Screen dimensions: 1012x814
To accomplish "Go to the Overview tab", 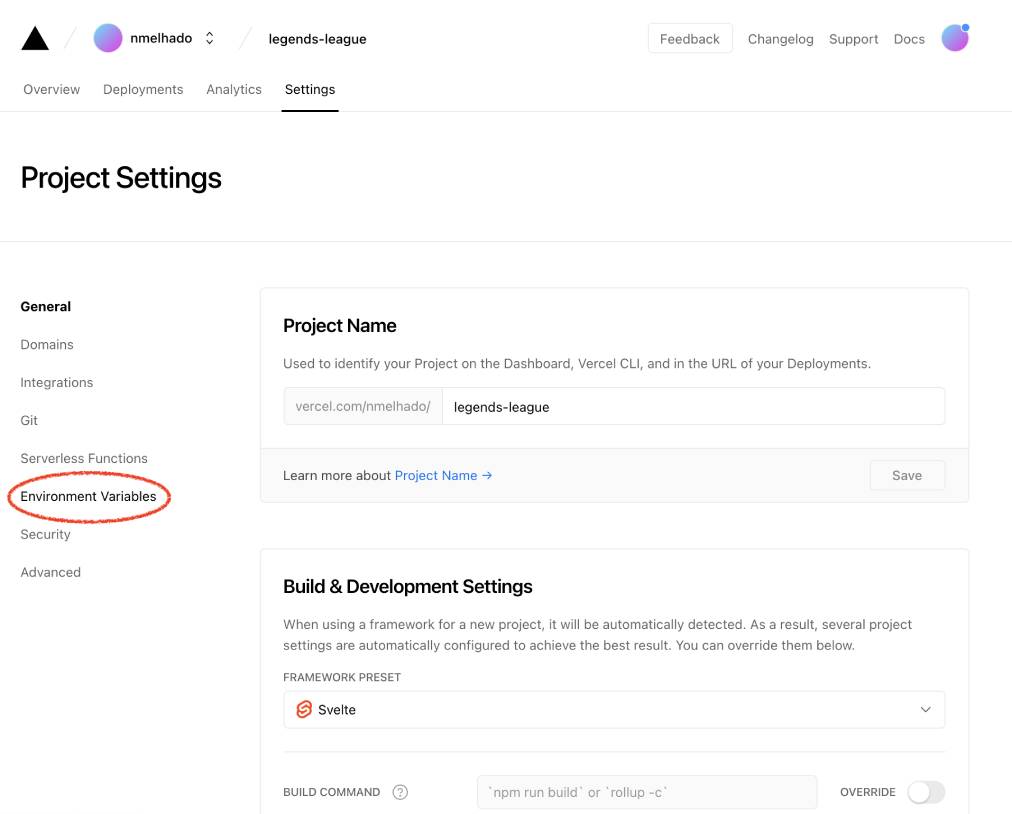I will point(52,89).
